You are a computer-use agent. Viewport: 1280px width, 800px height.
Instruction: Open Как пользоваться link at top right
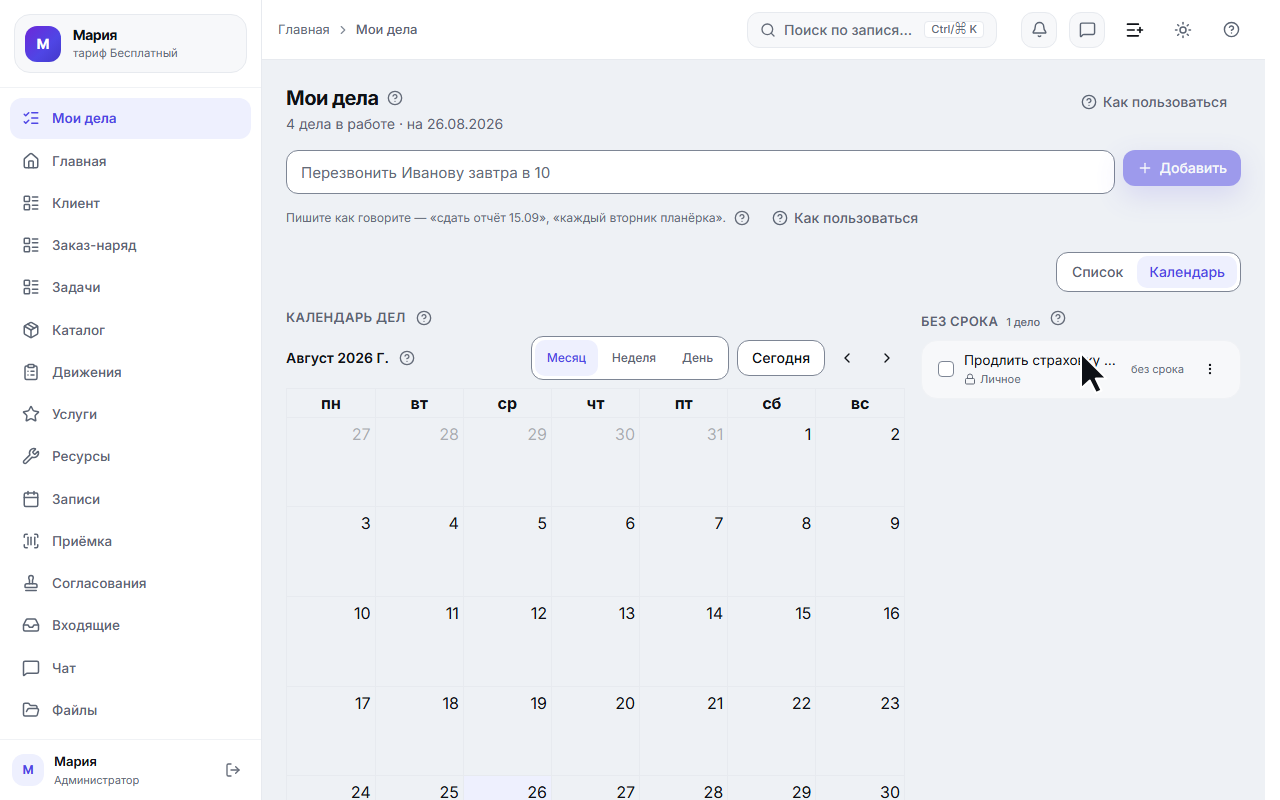1154,102
